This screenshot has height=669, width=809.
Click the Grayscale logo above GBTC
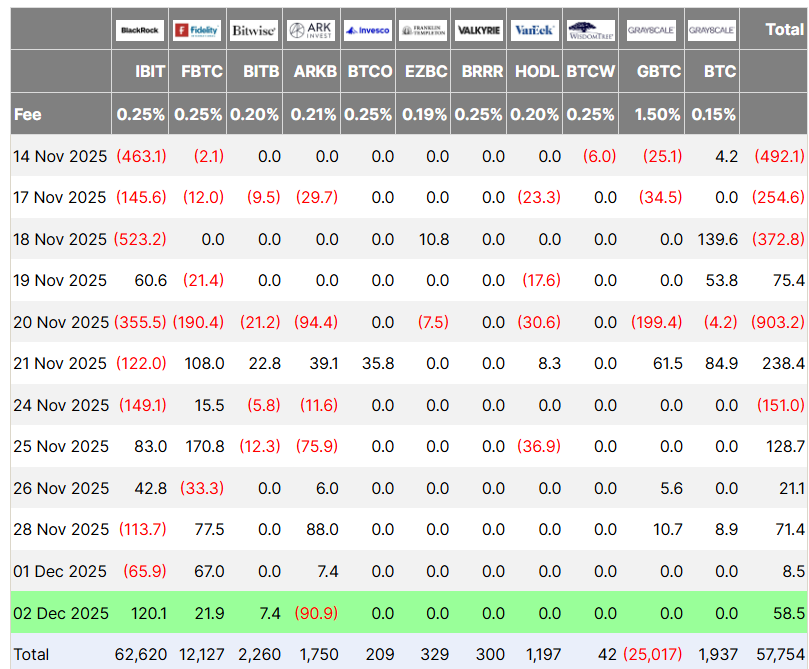(x=651, y=30)
